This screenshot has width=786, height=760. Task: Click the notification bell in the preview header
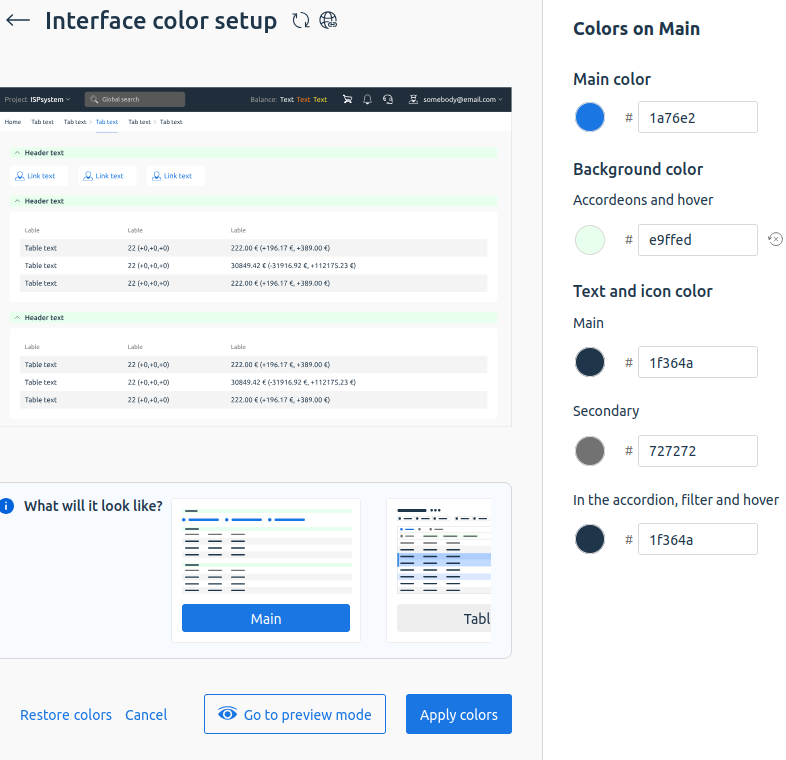point(367,100)
